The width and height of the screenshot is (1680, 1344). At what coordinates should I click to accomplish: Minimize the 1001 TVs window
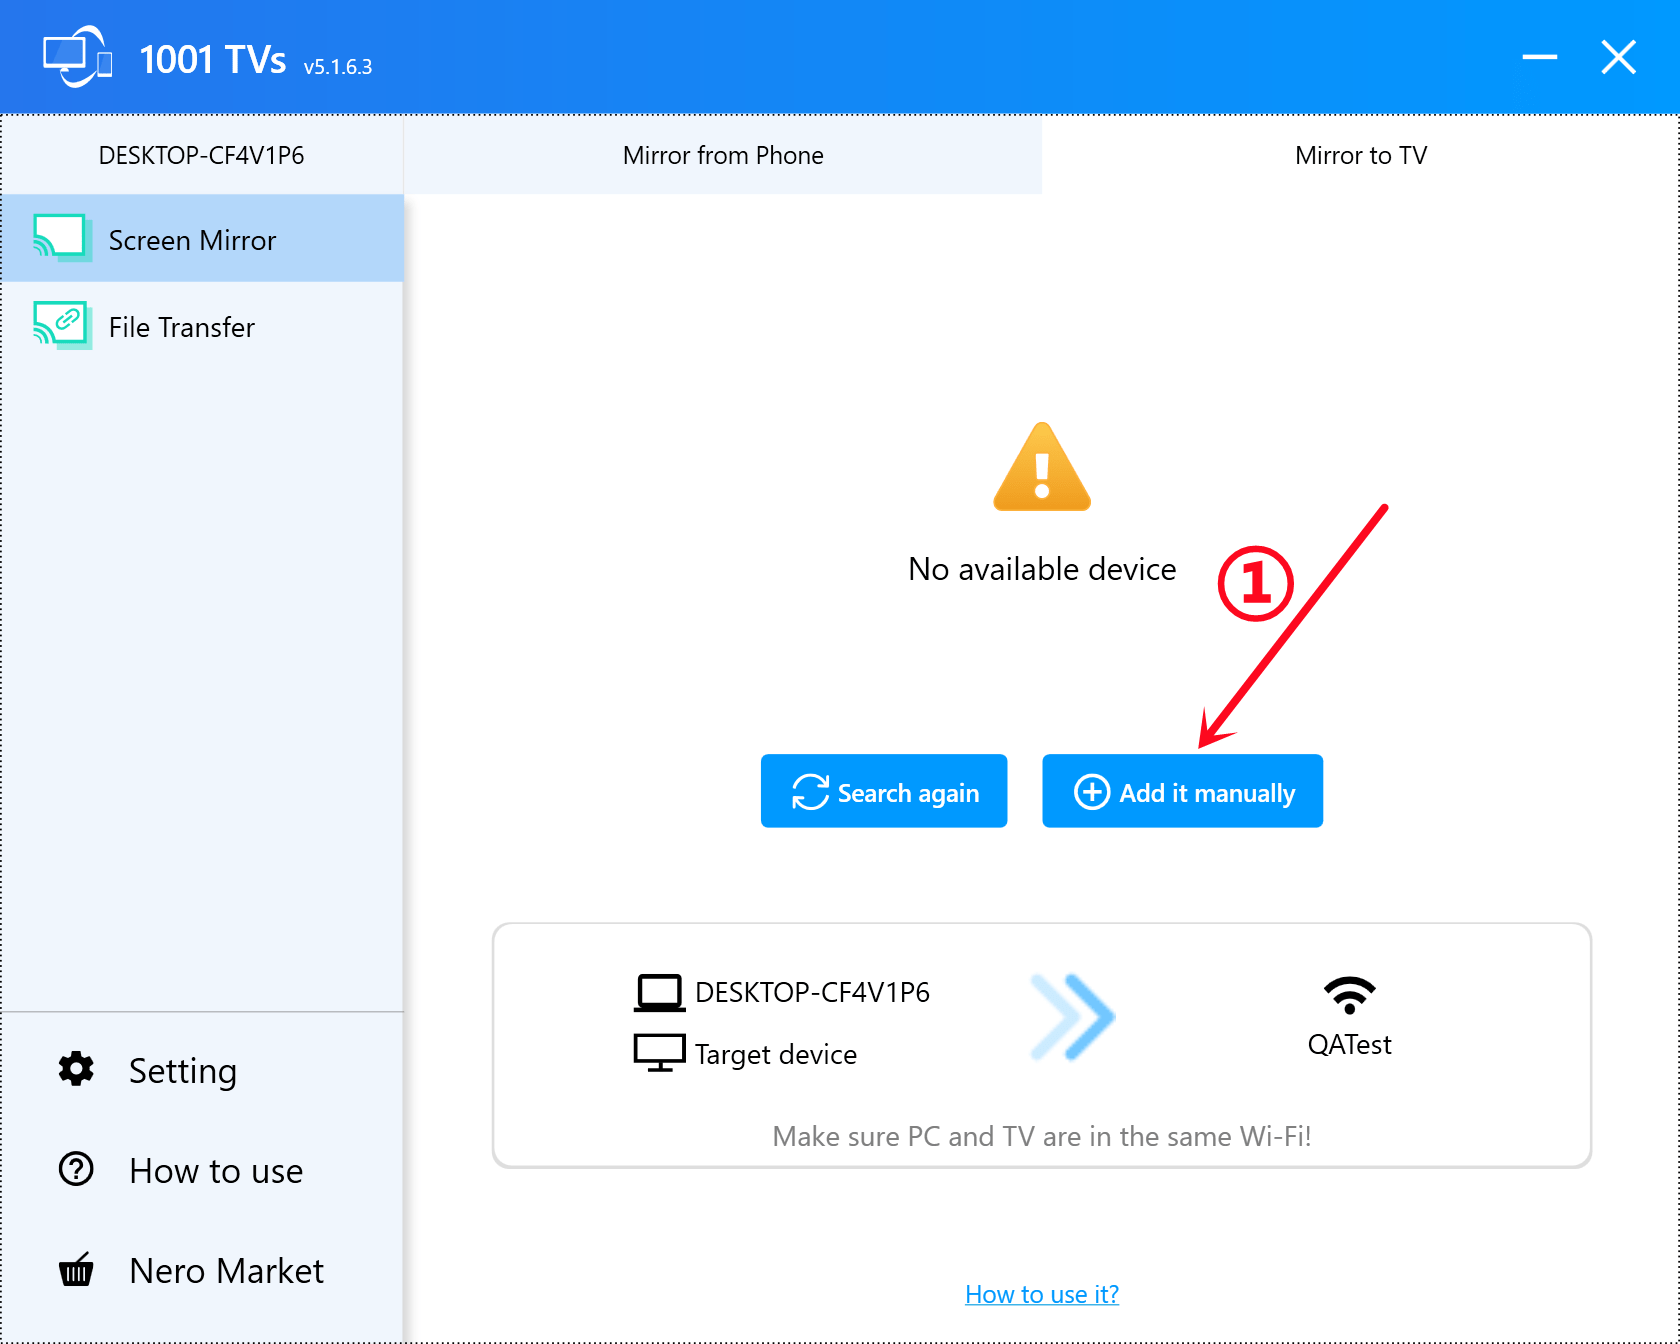coord(1539,58)
